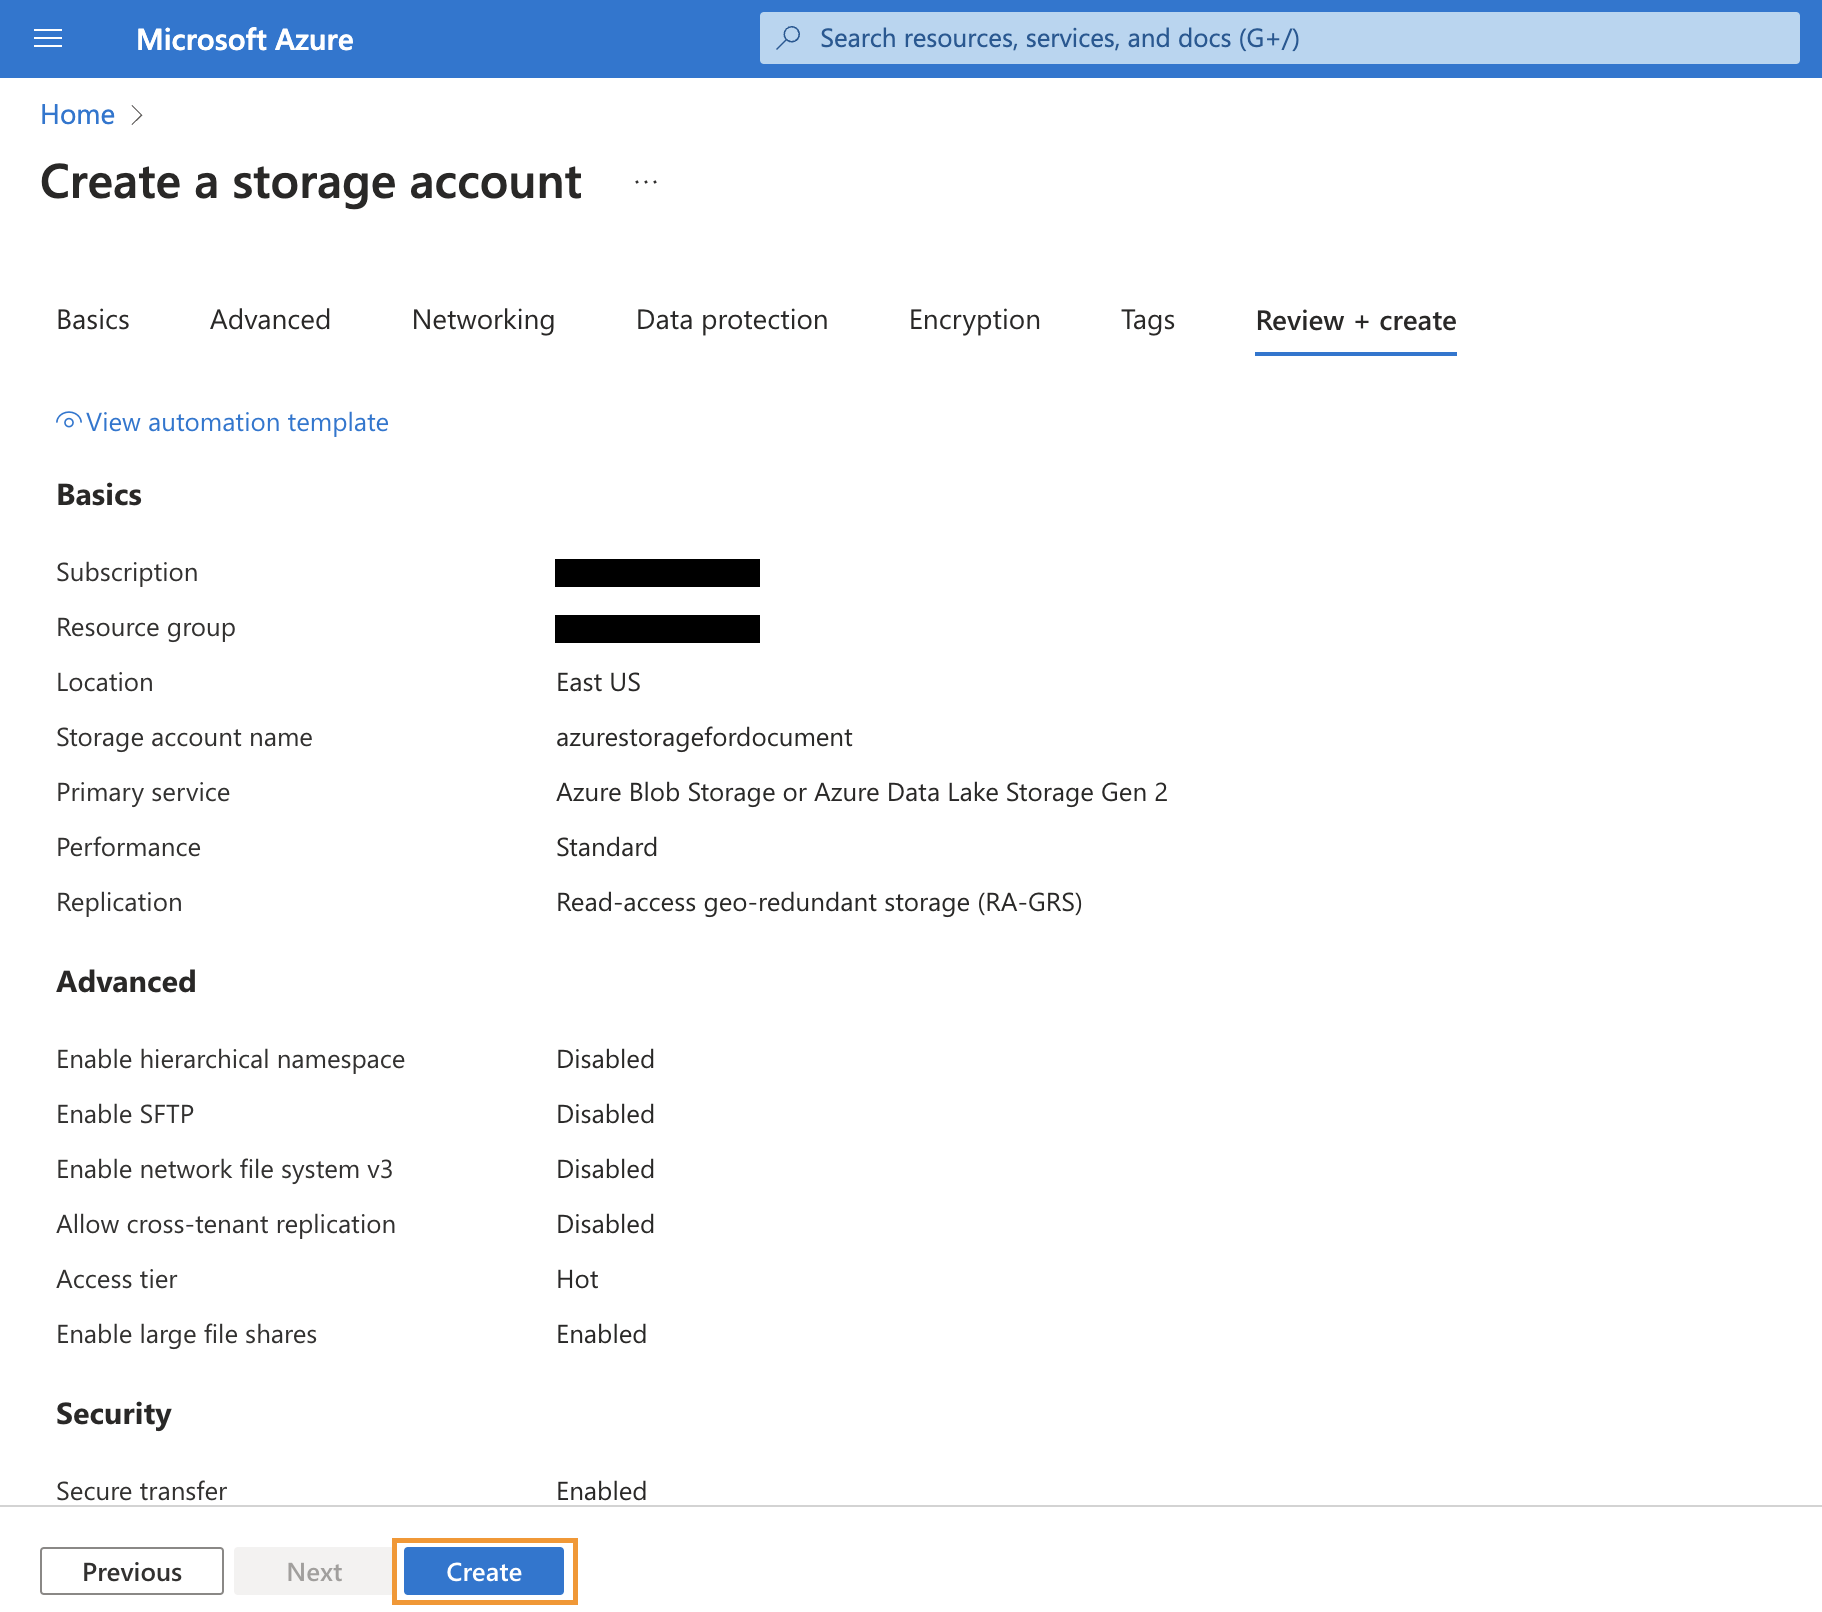Open the Networking tab
1822x1612 pixels.
[x=483, y=320]
